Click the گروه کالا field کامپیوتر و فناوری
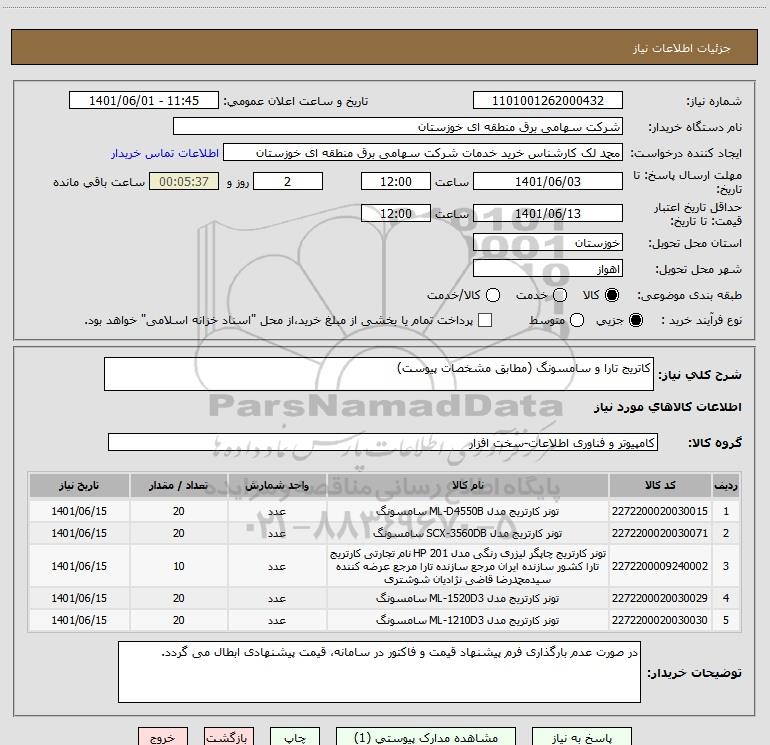This screenshot has height=745, width=770. pos(383,442)
